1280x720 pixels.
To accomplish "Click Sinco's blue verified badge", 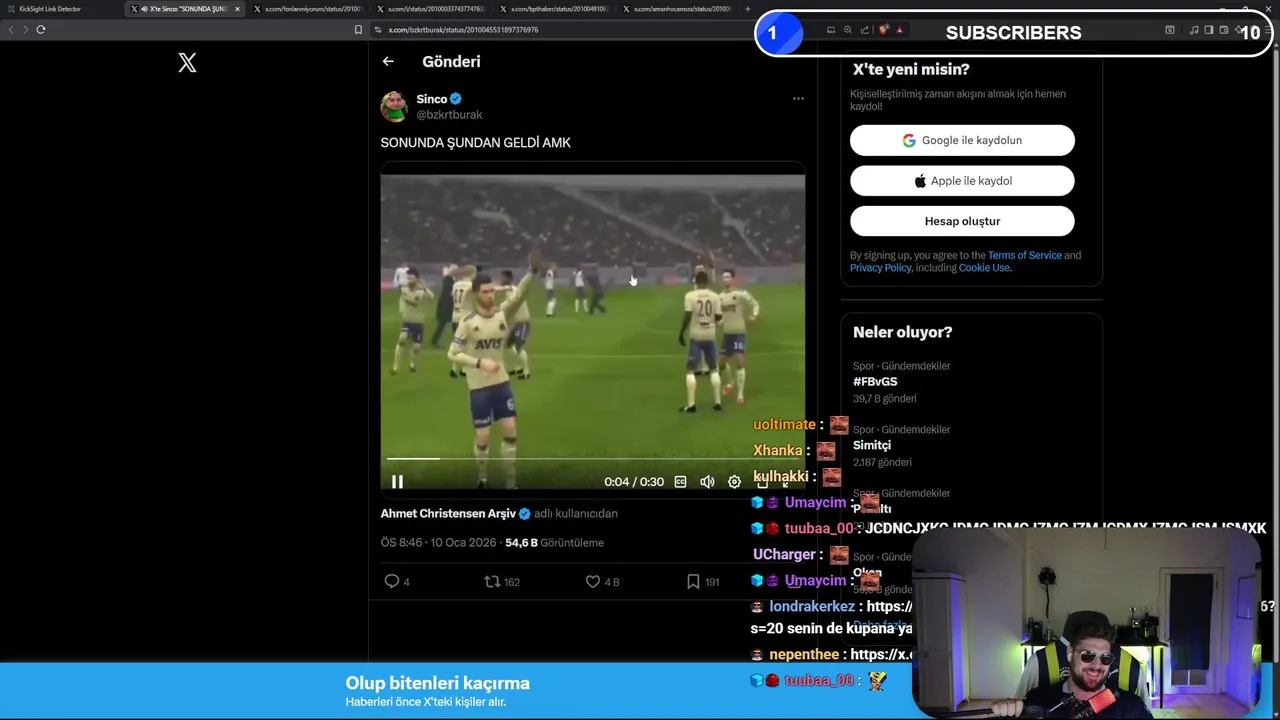I will pos(456,99).
